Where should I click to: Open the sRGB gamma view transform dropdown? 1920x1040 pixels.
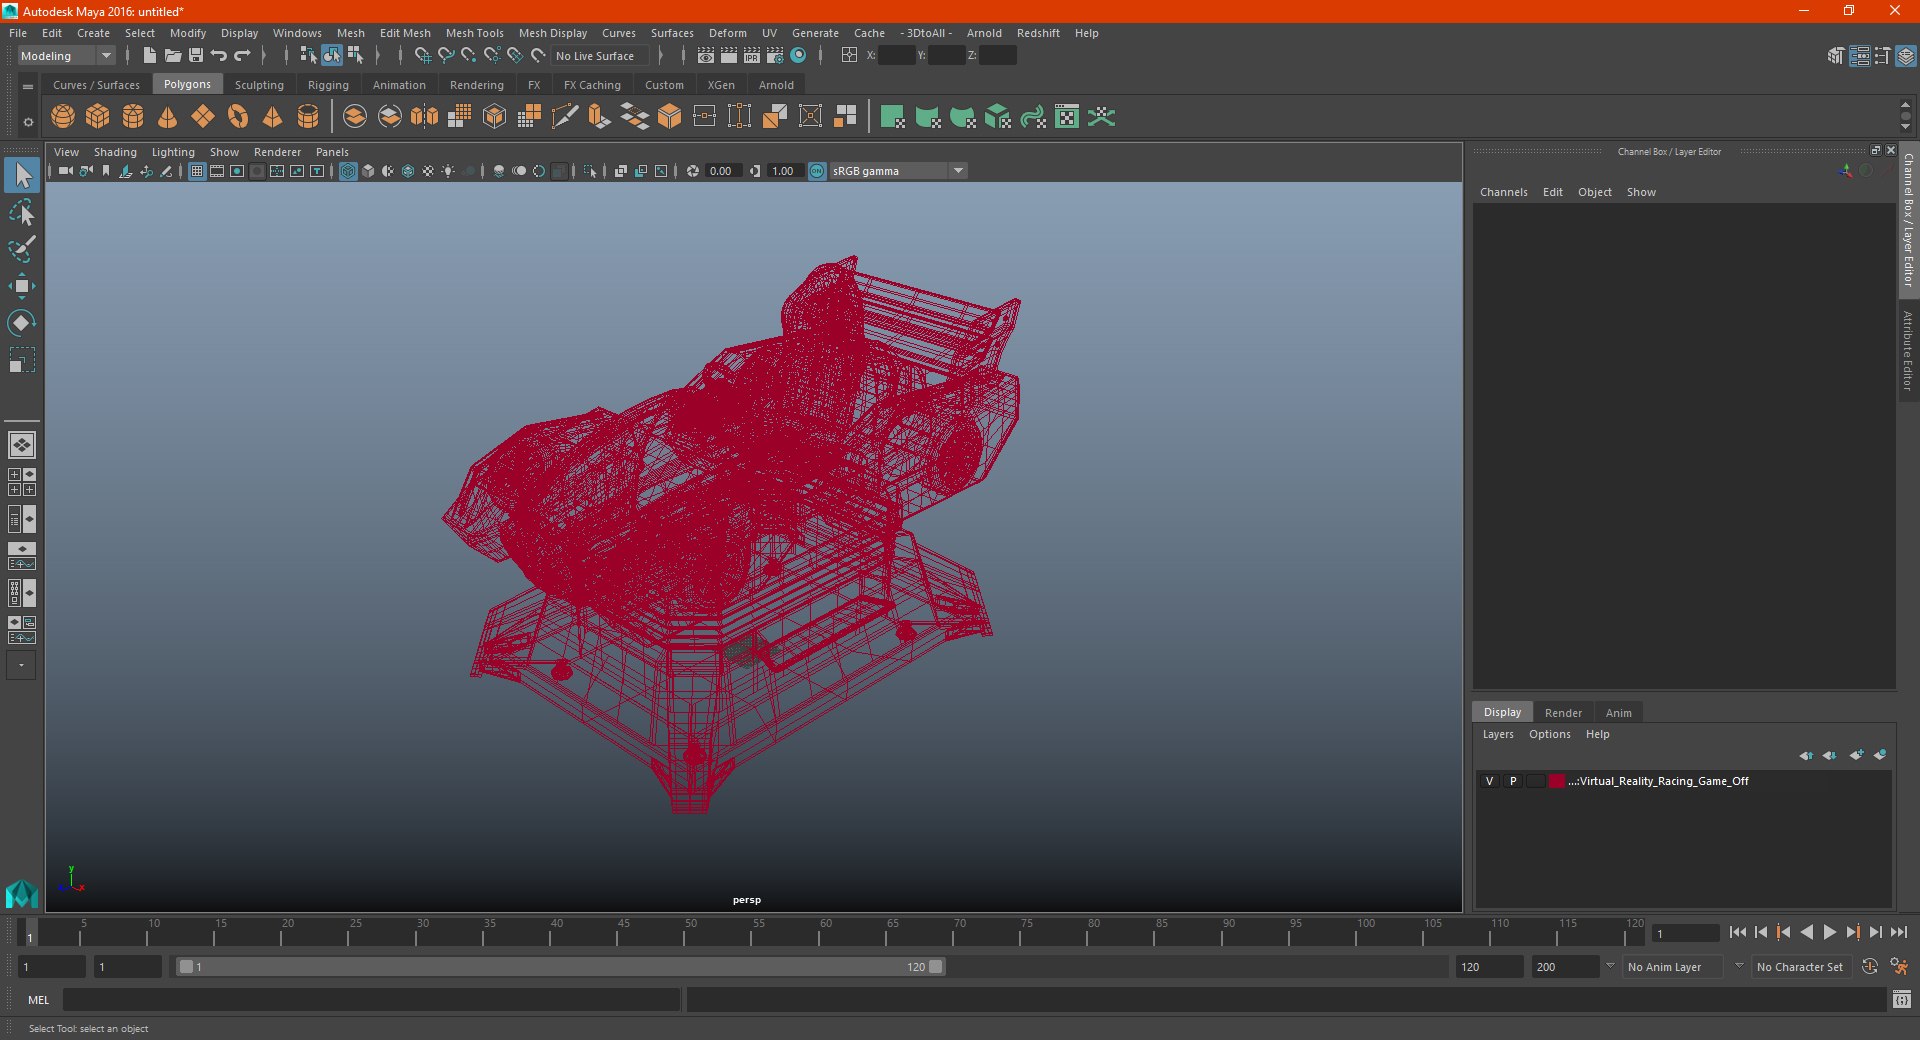point(898,171)
